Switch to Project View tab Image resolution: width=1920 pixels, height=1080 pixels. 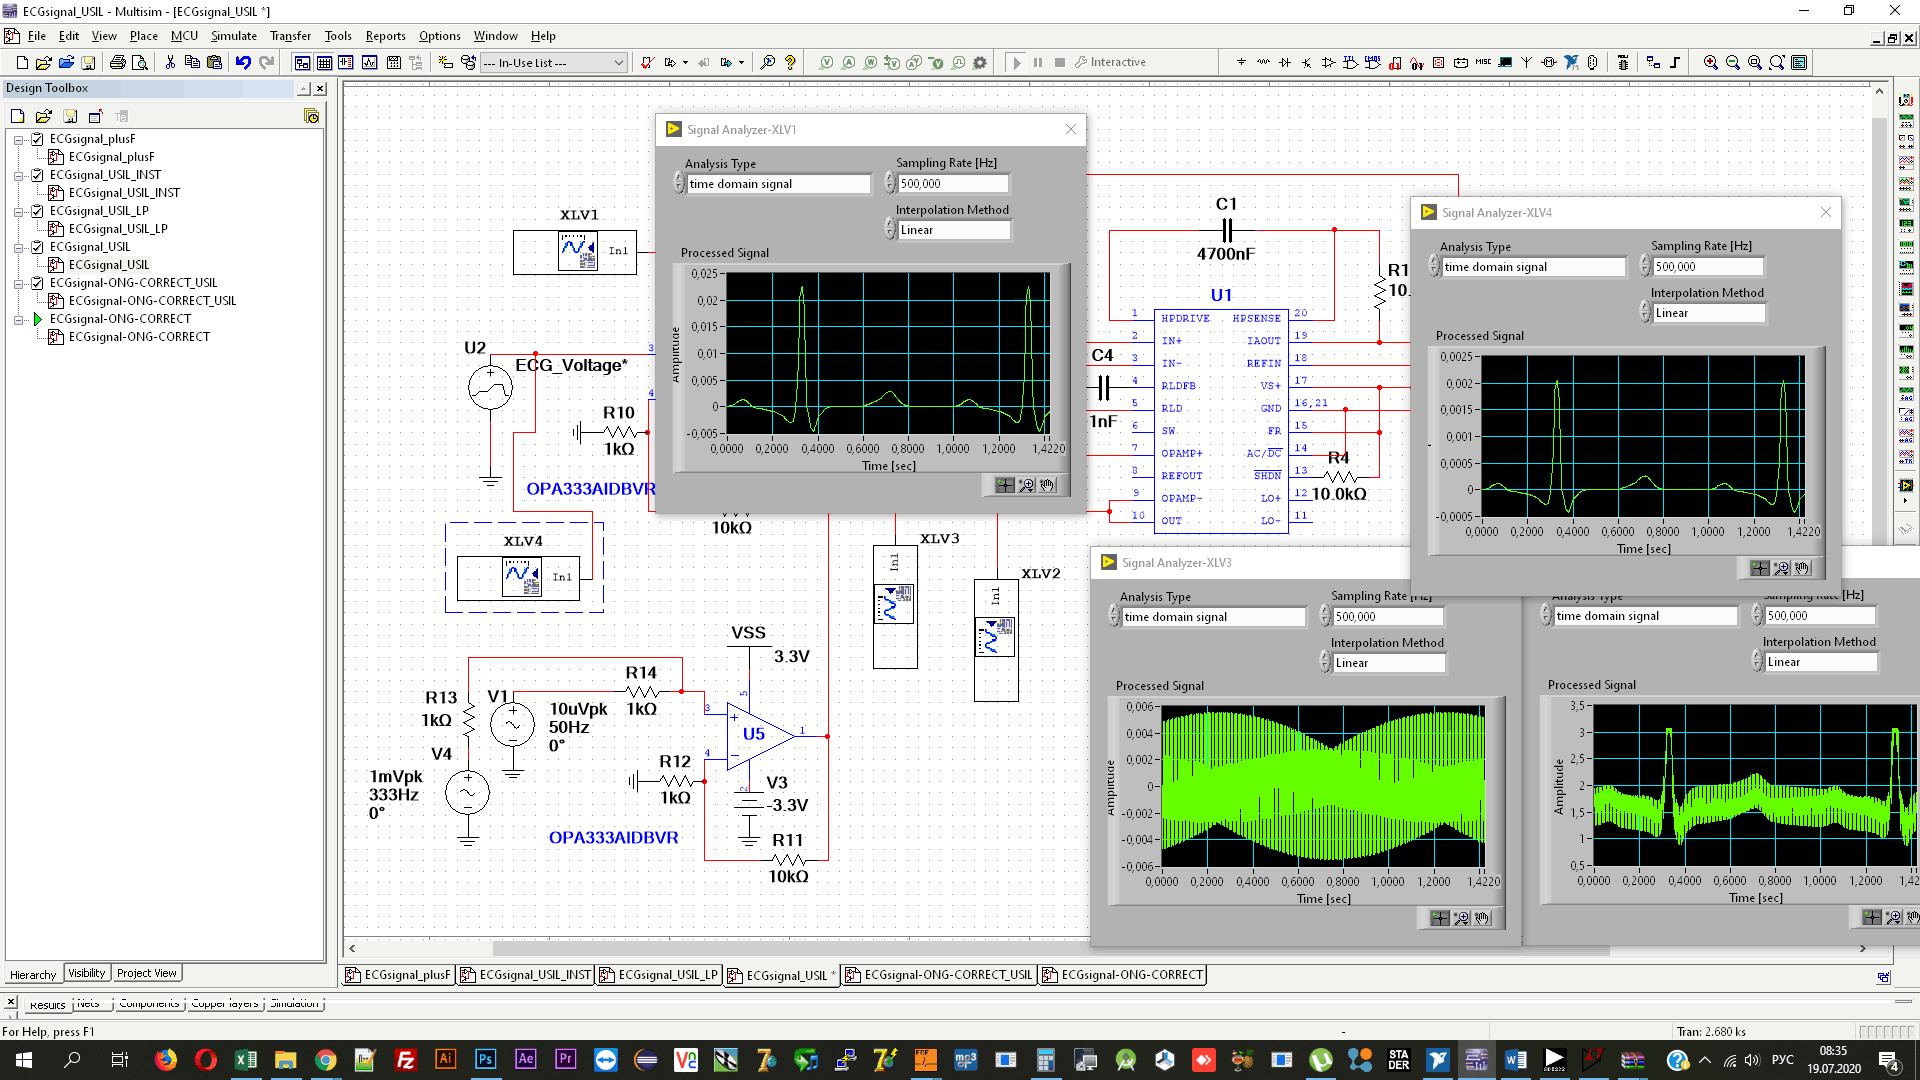(x=146, y=973)
